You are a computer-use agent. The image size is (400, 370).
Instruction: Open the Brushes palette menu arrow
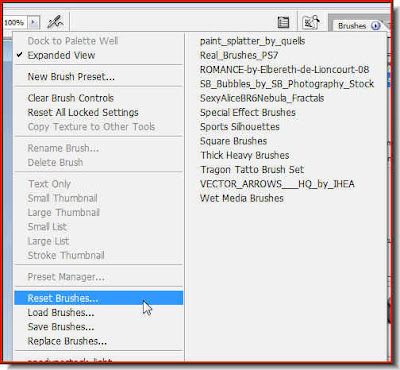coord(376,26)
